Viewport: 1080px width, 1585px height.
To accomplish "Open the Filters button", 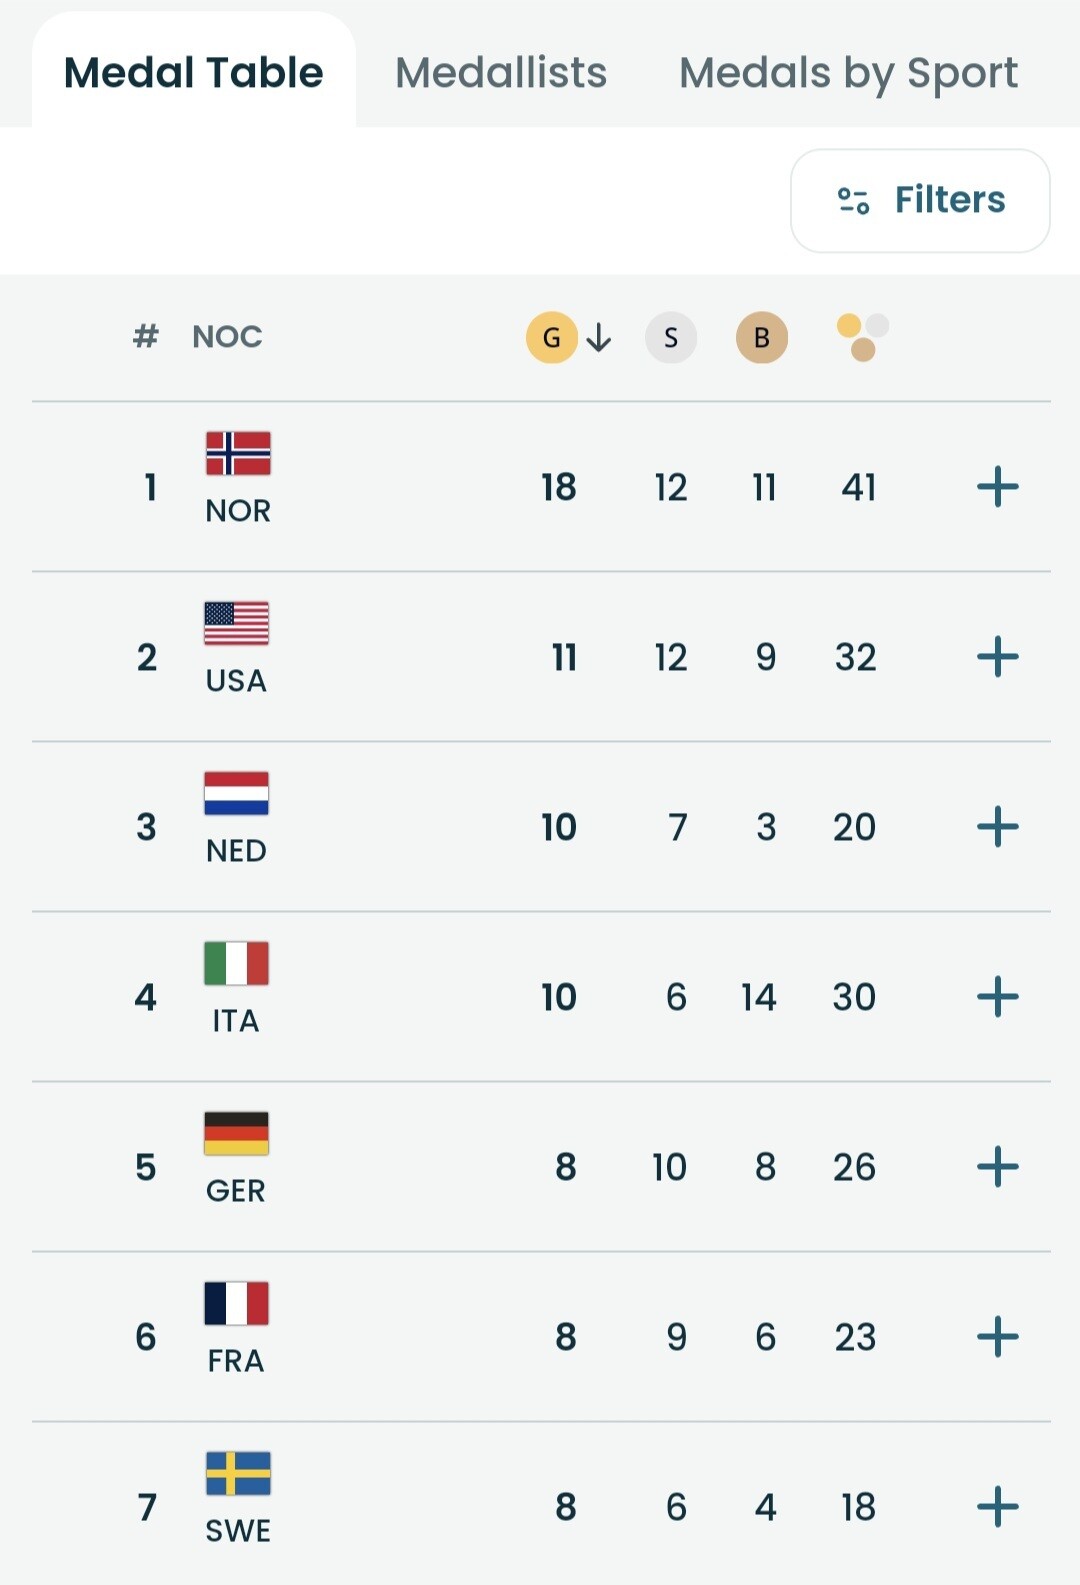I will (x=920, y=200).
